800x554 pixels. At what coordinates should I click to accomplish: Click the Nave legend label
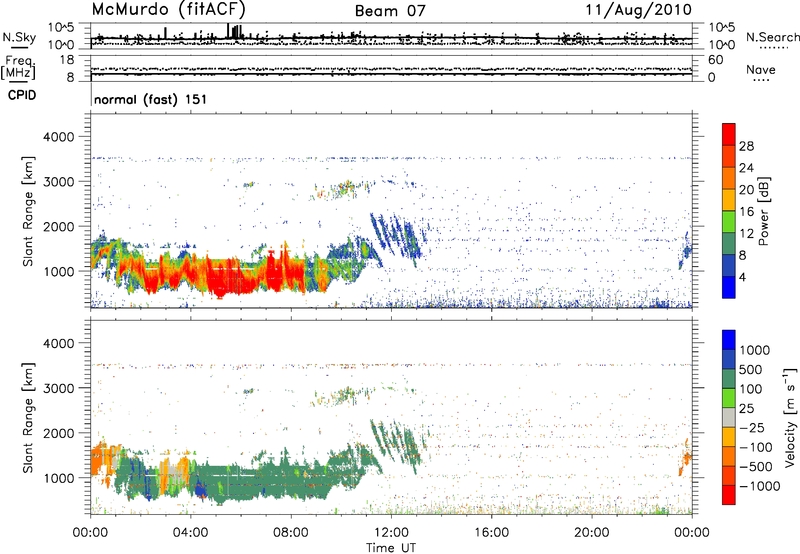(761, 70)
